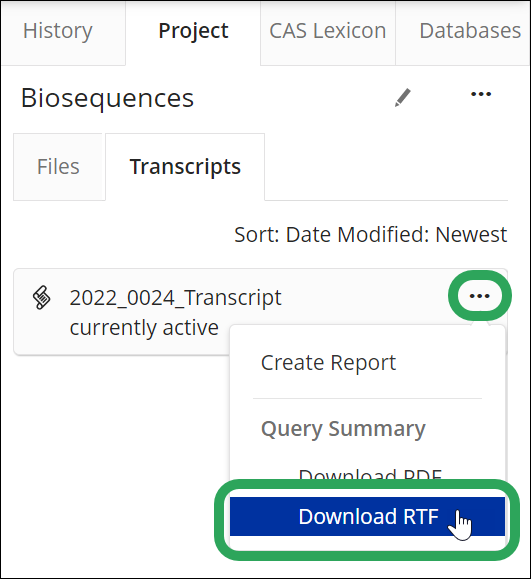This screenshot has width=531, height=579.
Task: Select the Transcripts sub-tab
Action: [185, 167]
